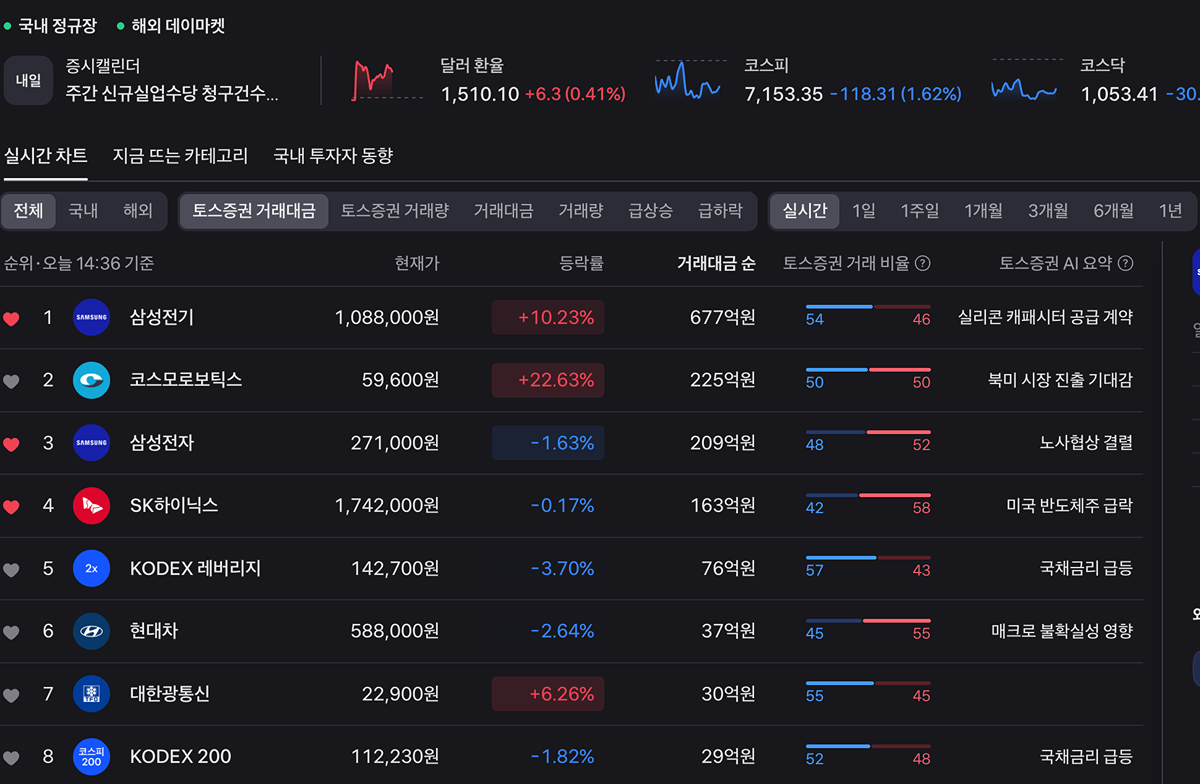Click AI summary 매크로 불확실성 영향
Viewport: 1200px width, 784px height.
point(1062,631)
